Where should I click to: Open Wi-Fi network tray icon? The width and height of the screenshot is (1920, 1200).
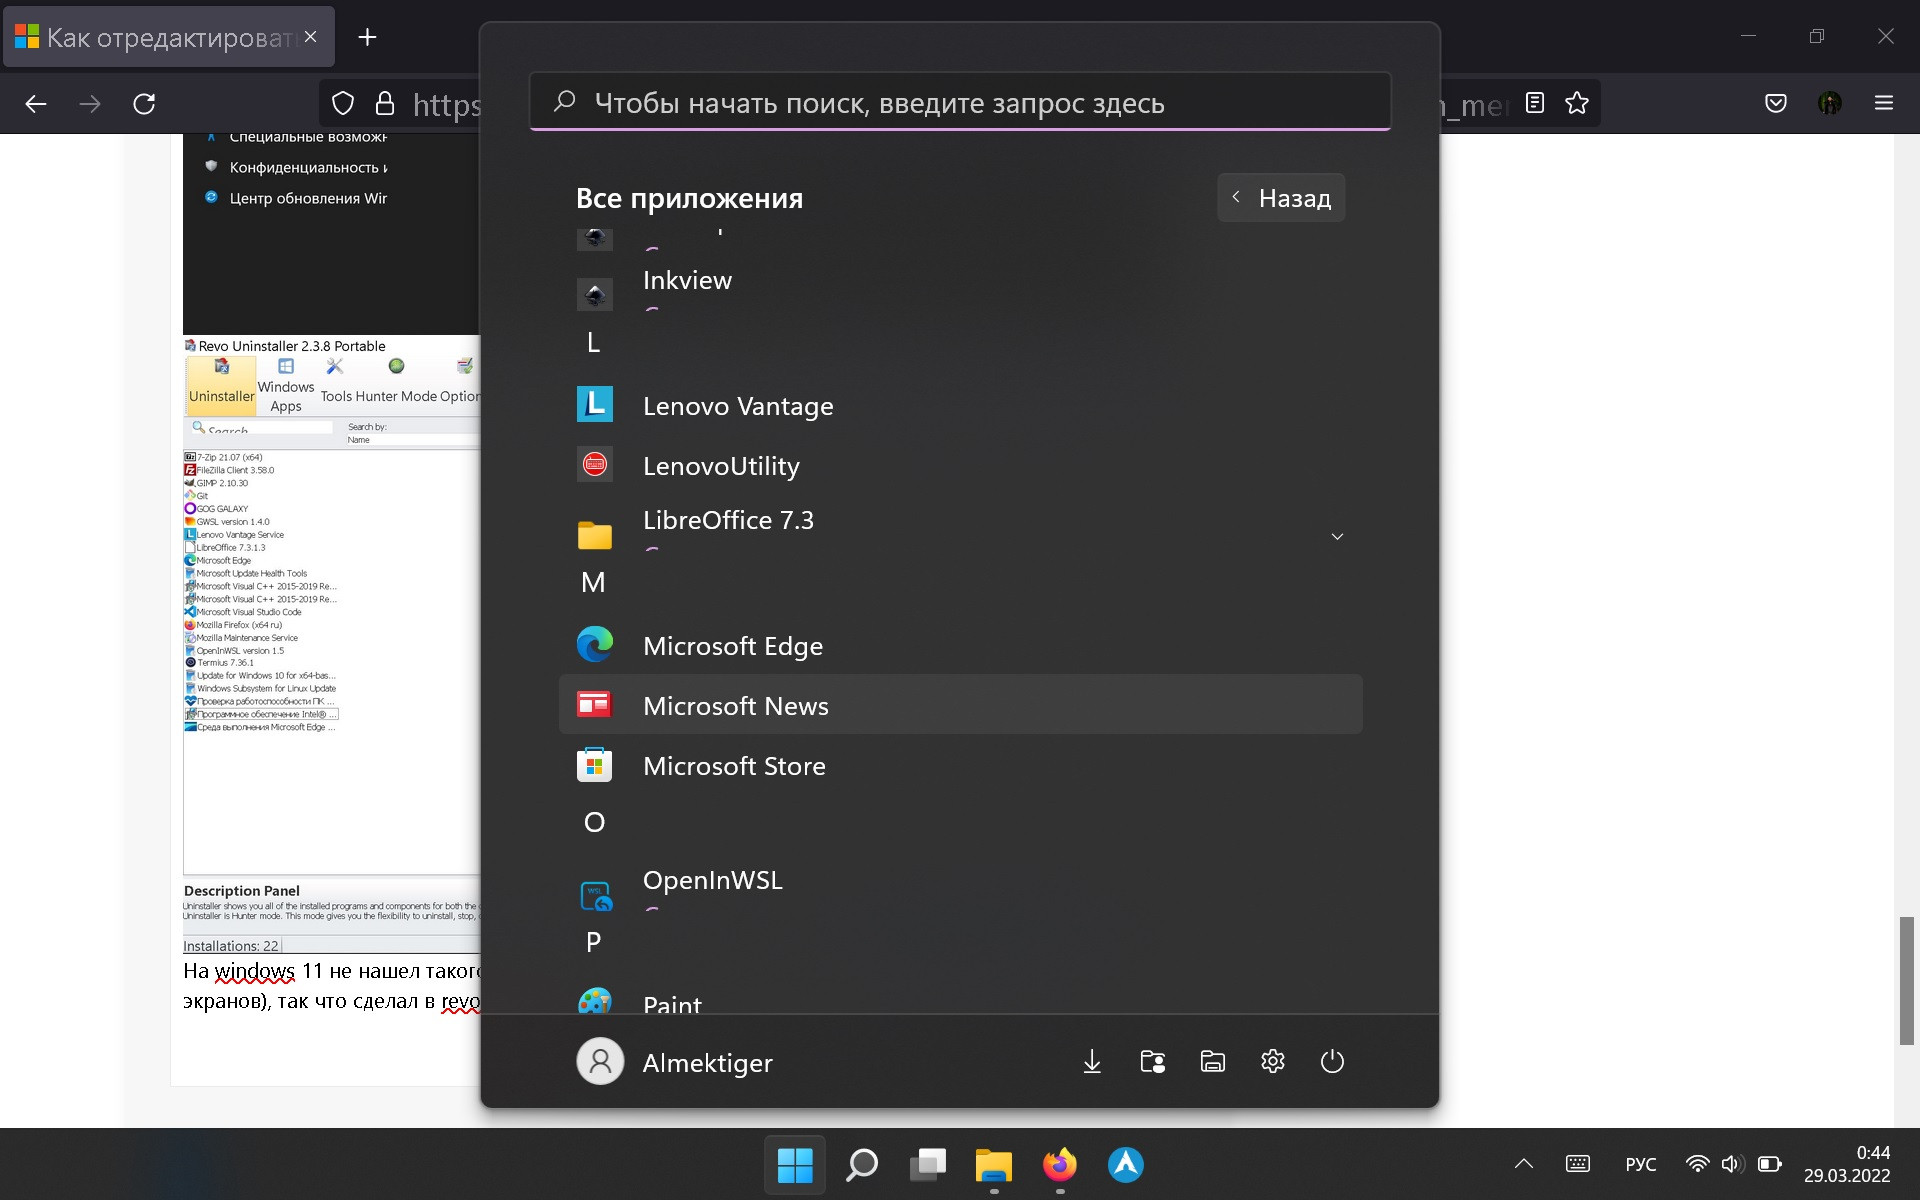[1697, 1164]
